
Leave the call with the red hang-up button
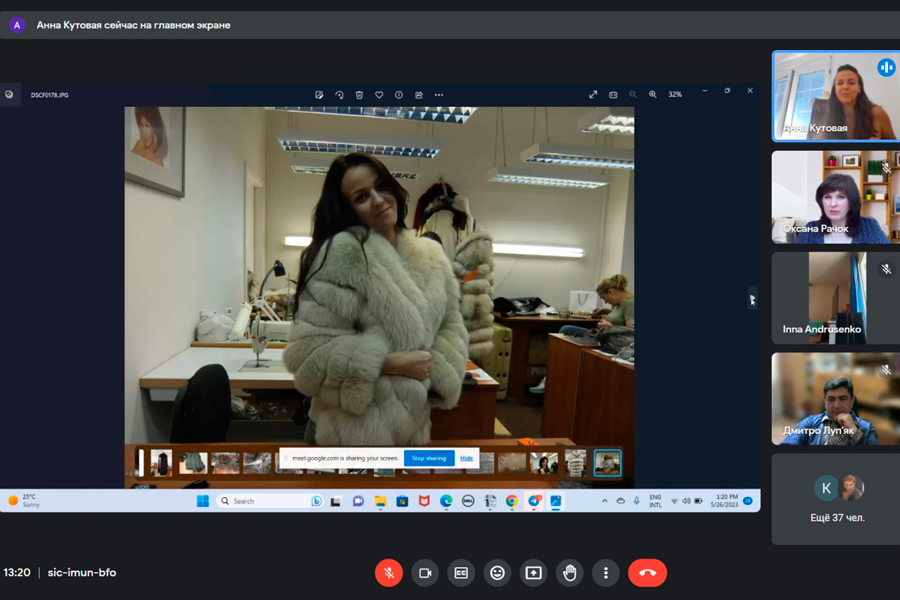pyautogui.click(x=647, y=573)
